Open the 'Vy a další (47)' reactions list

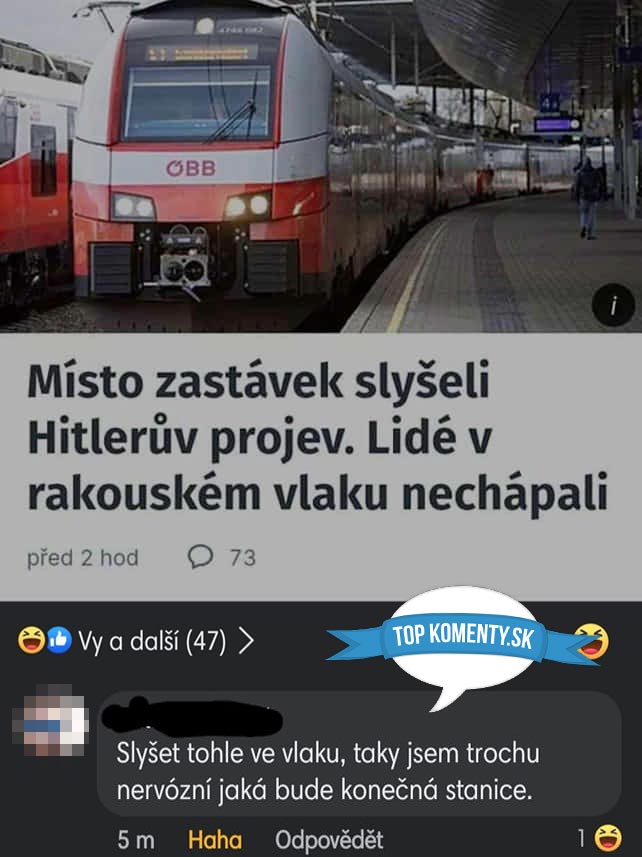coord(152,641)
